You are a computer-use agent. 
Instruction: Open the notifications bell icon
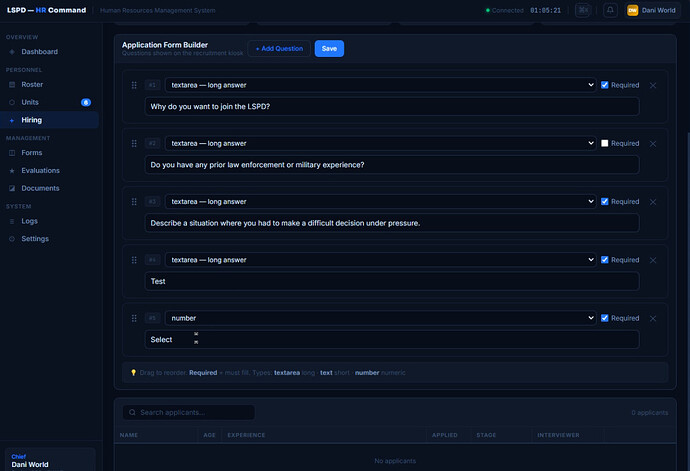point(610,10)
